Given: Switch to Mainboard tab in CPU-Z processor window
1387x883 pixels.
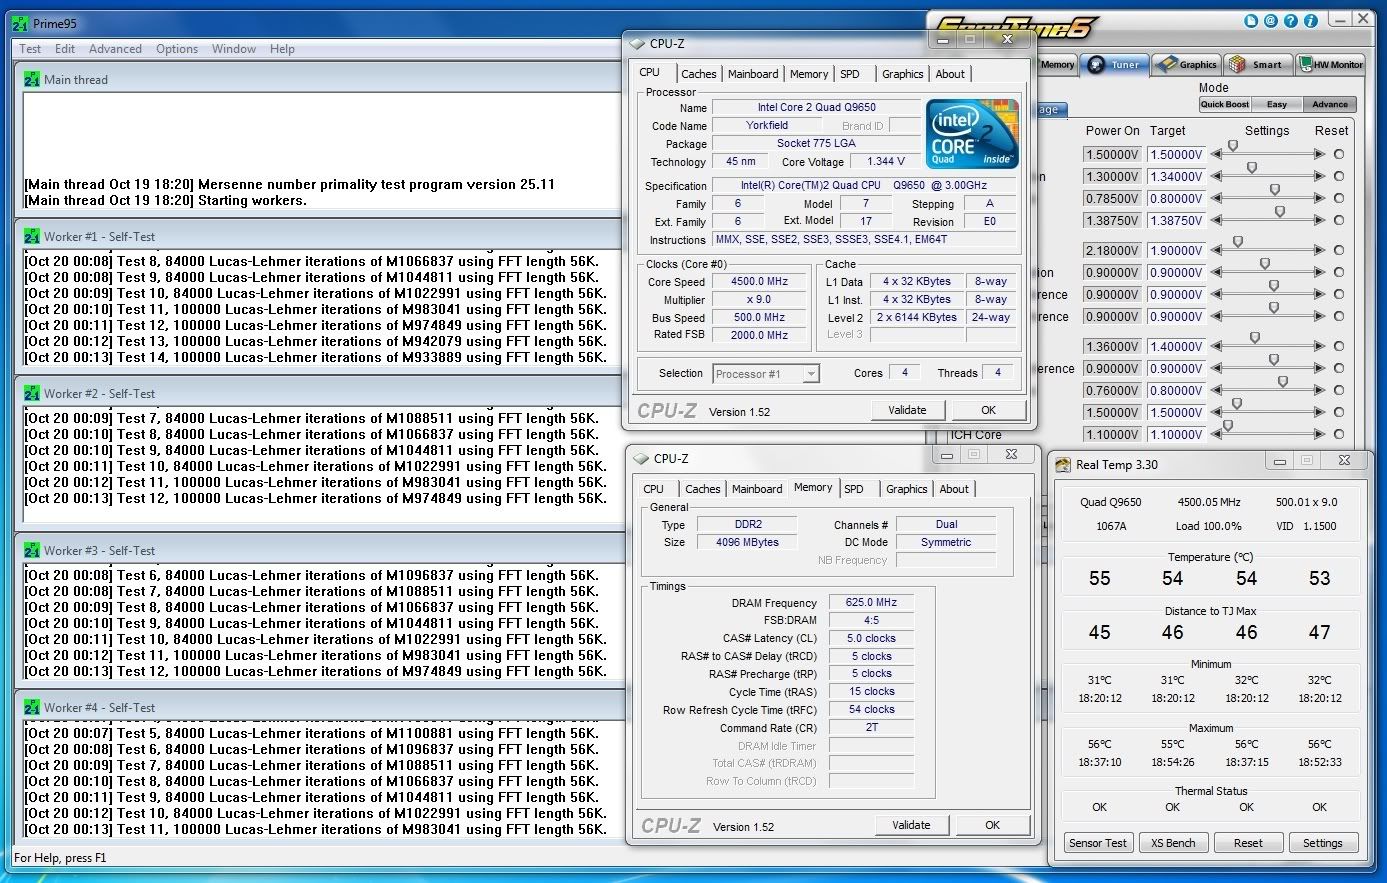Looking at the screenshot, I should (753, 74).
